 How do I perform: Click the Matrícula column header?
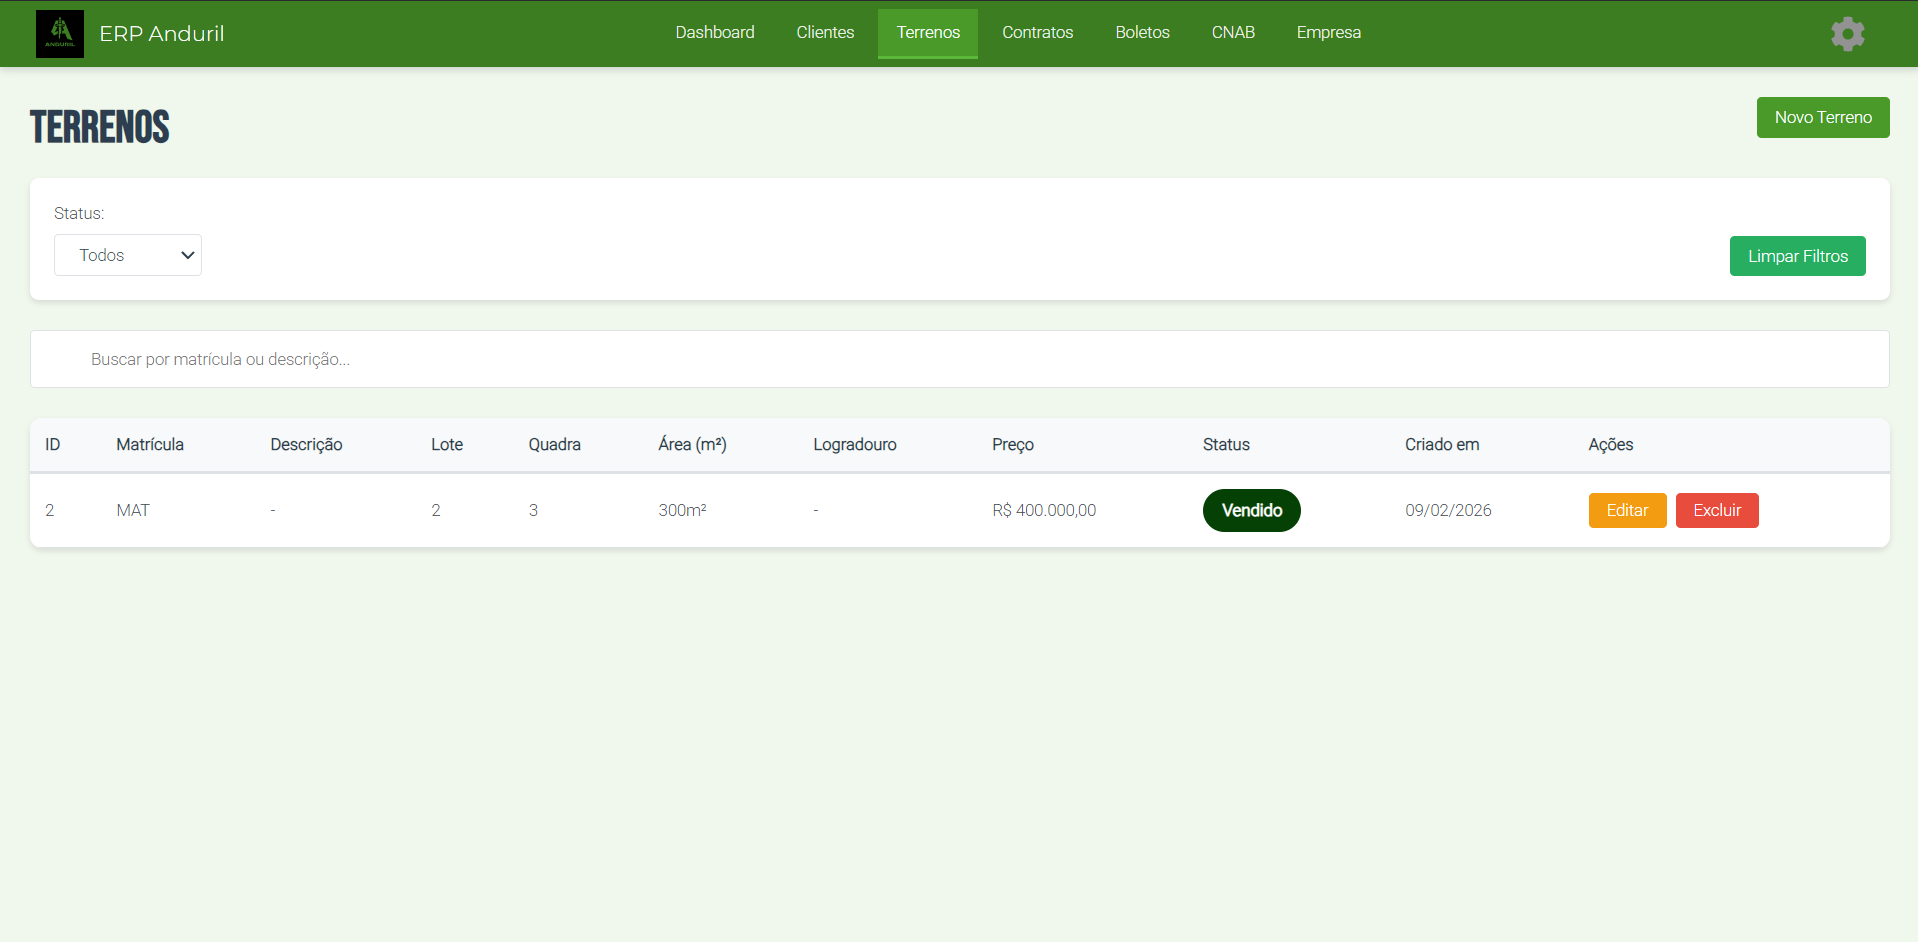(x=150, y=445)
